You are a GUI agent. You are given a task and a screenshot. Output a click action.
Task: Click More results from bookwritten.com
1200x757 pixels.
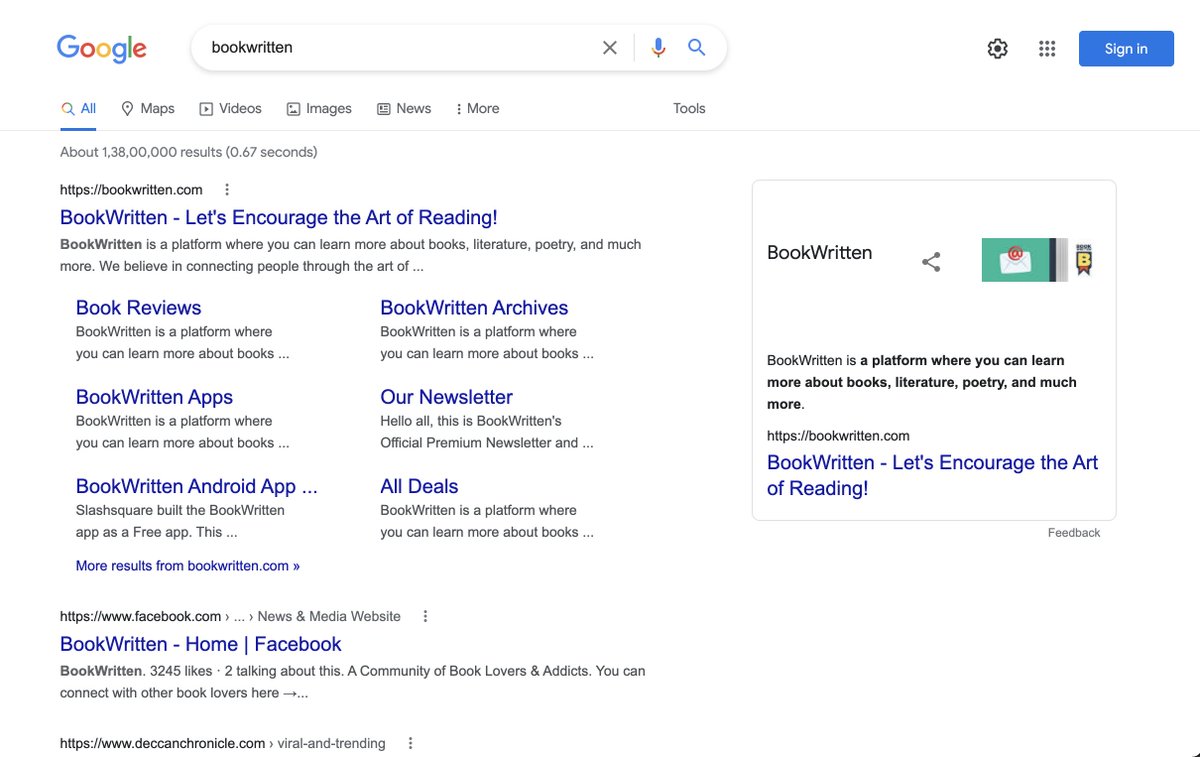188,566
